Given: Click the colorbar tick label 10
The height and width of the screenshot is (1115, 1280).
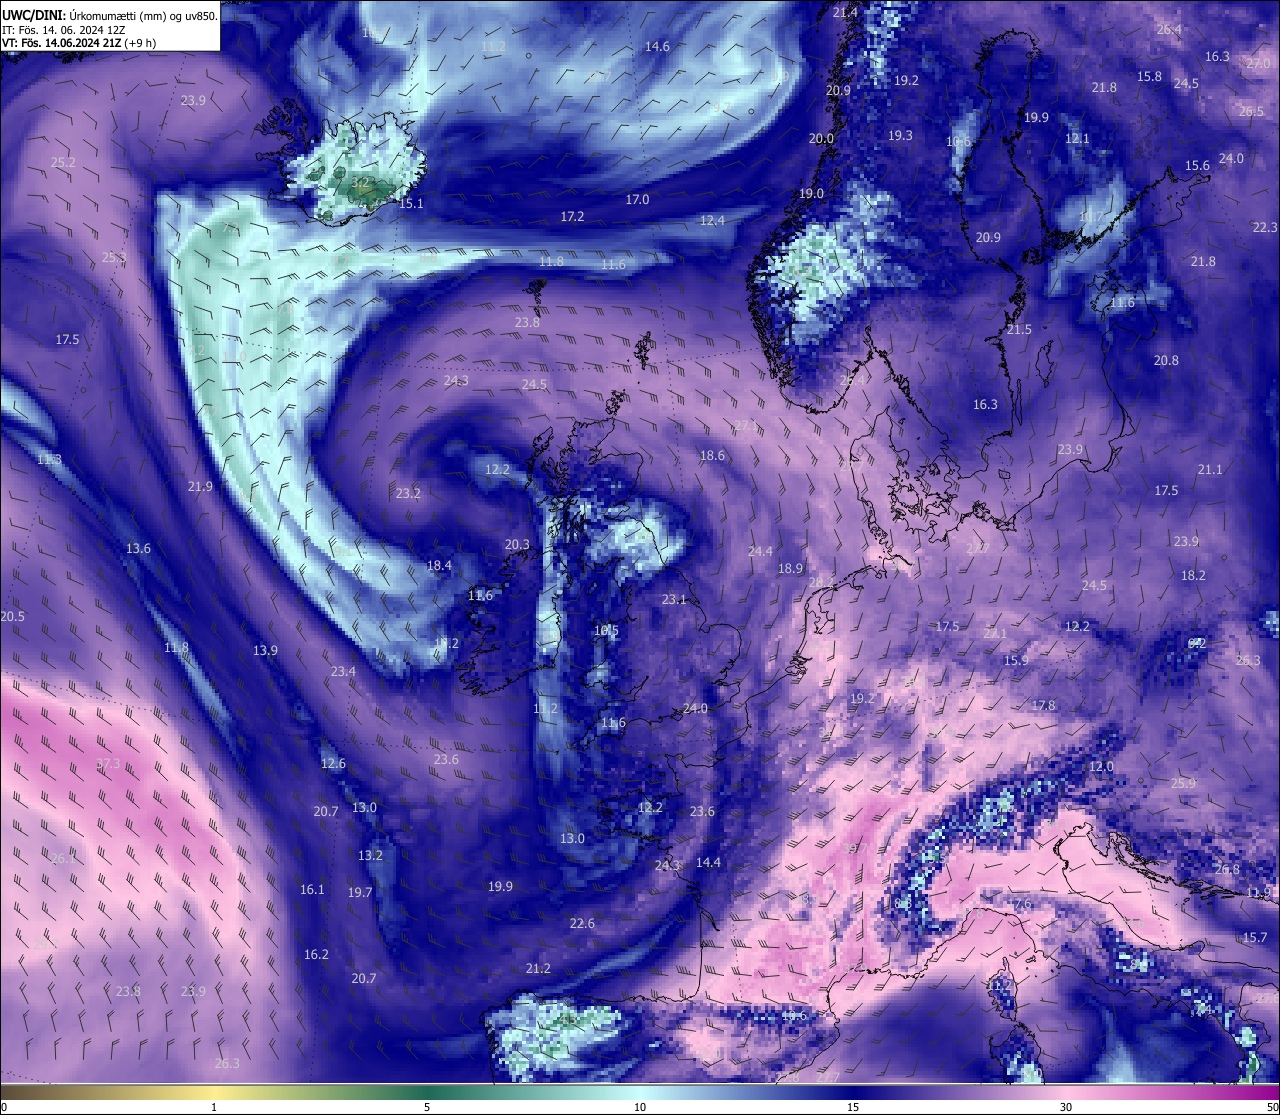Looking at the screenshot, I should click(640, 1107).
